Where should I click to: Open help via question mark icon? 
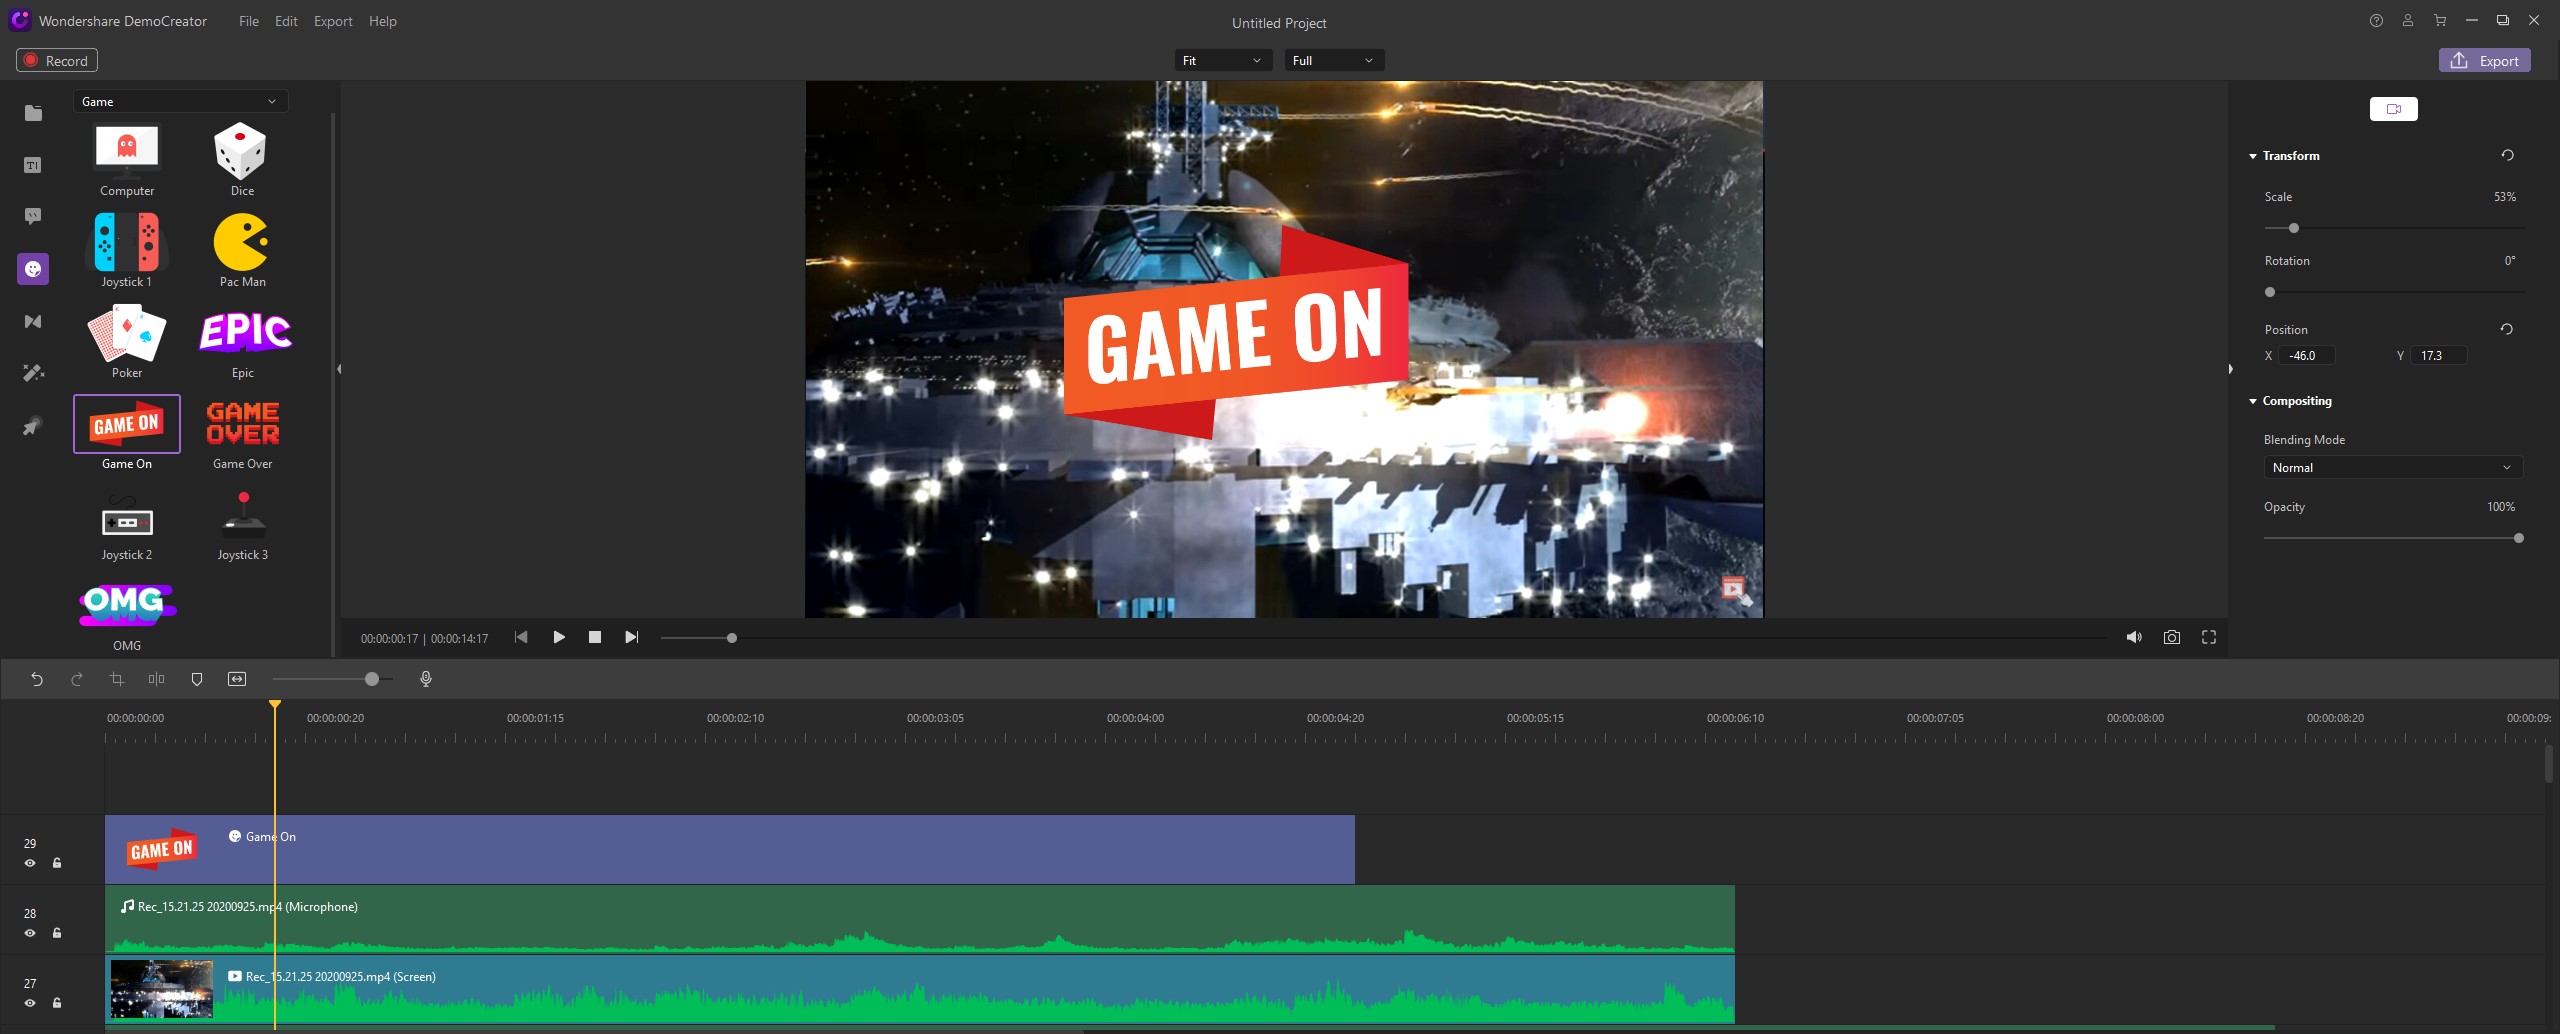point(2376,20)
